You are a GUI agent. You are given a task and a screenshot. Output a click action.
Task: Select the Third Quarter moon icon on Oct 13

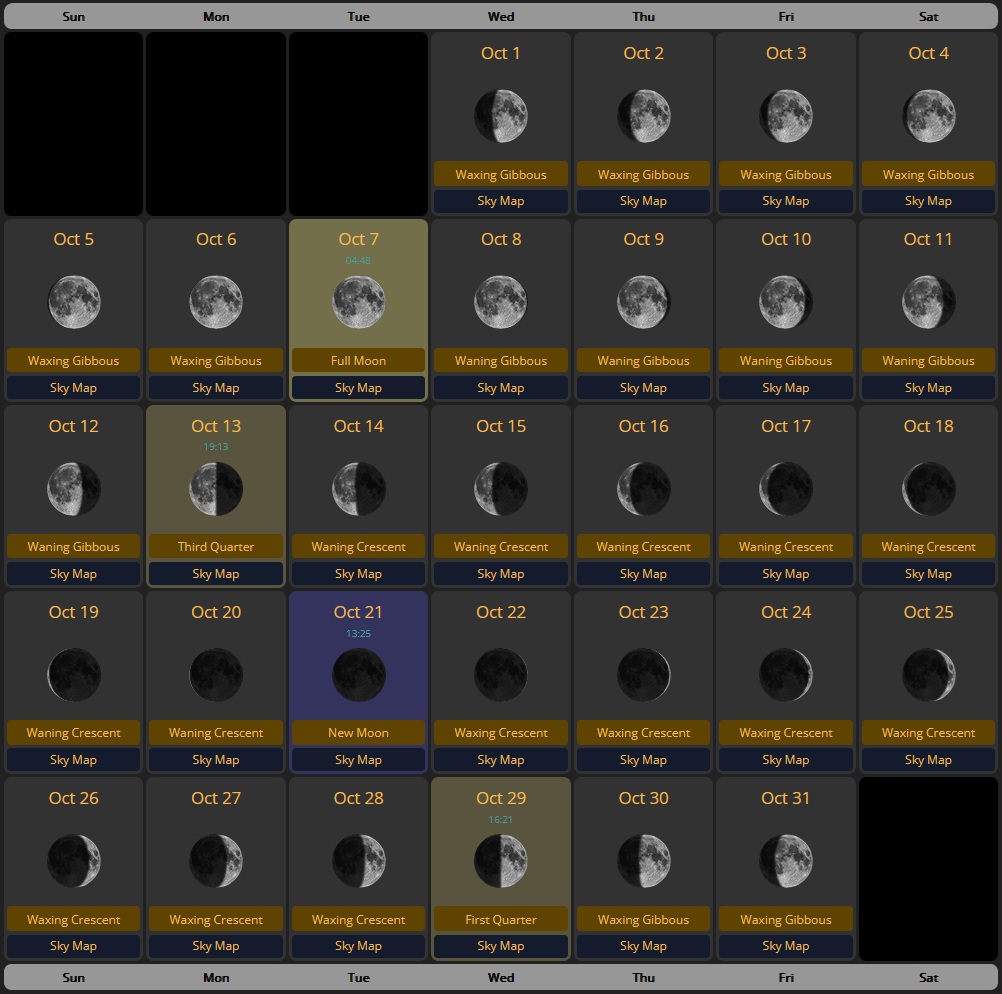[216, 488]
